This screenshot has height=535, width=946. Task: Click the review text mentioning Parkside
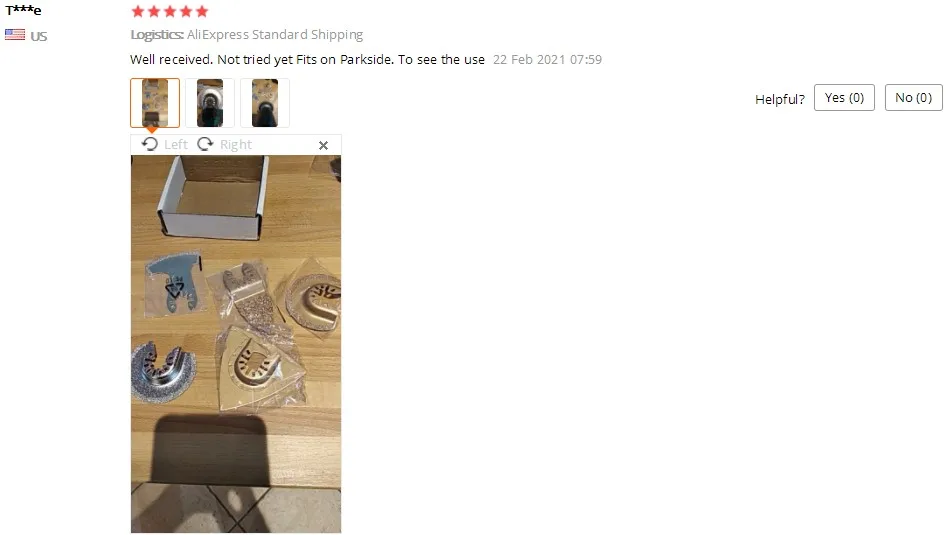click(x=307, y=60)
